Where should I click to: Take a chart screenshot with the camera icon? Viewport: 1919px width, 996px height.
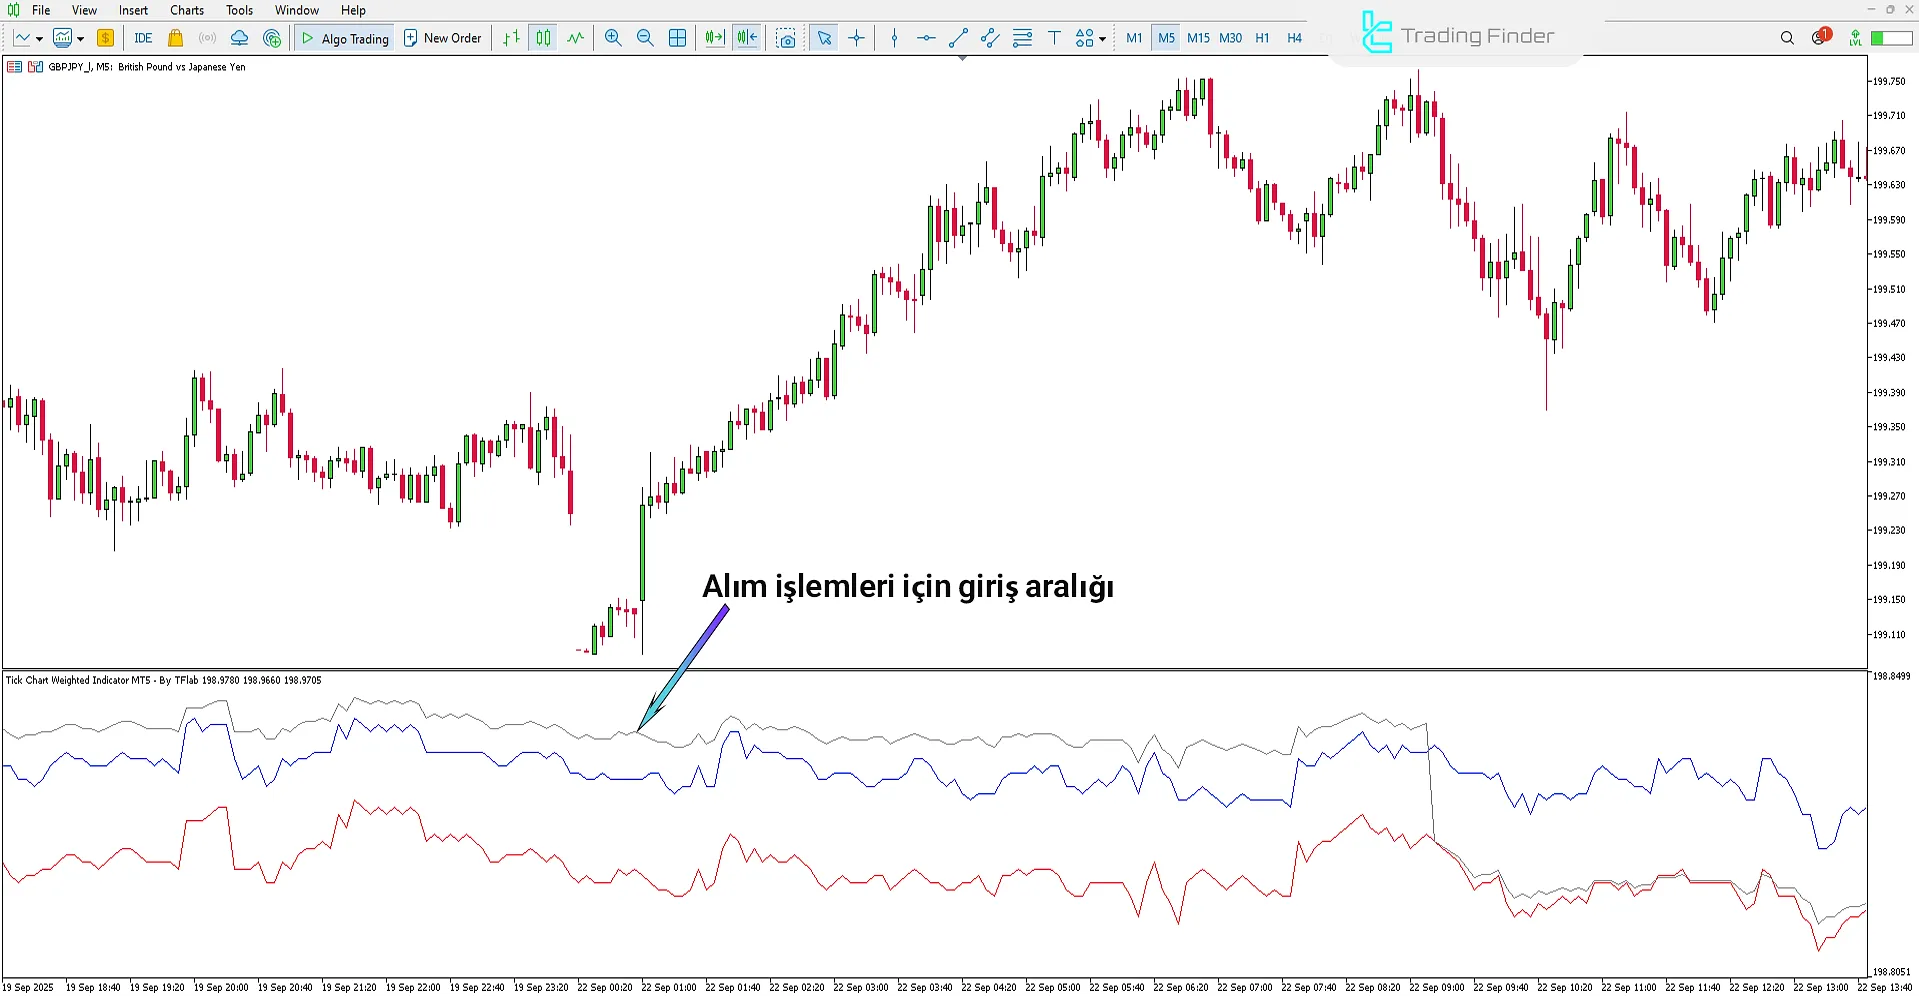pos(786,38)
